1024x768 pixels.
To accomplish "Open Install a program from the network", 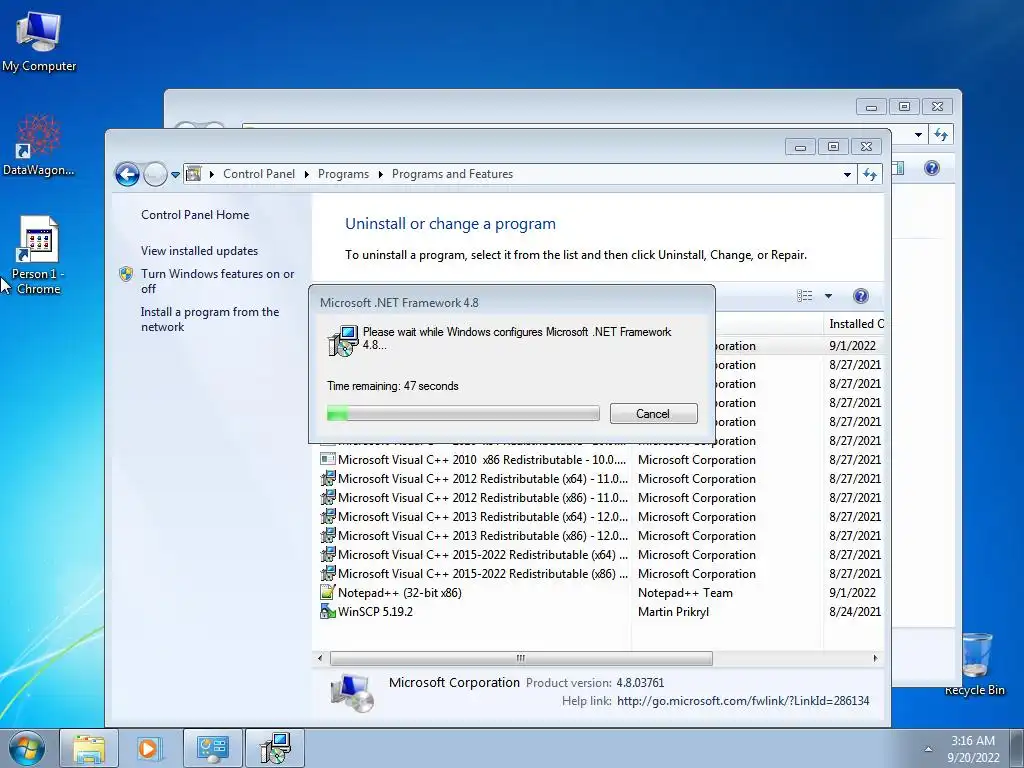I will [210, 319].
